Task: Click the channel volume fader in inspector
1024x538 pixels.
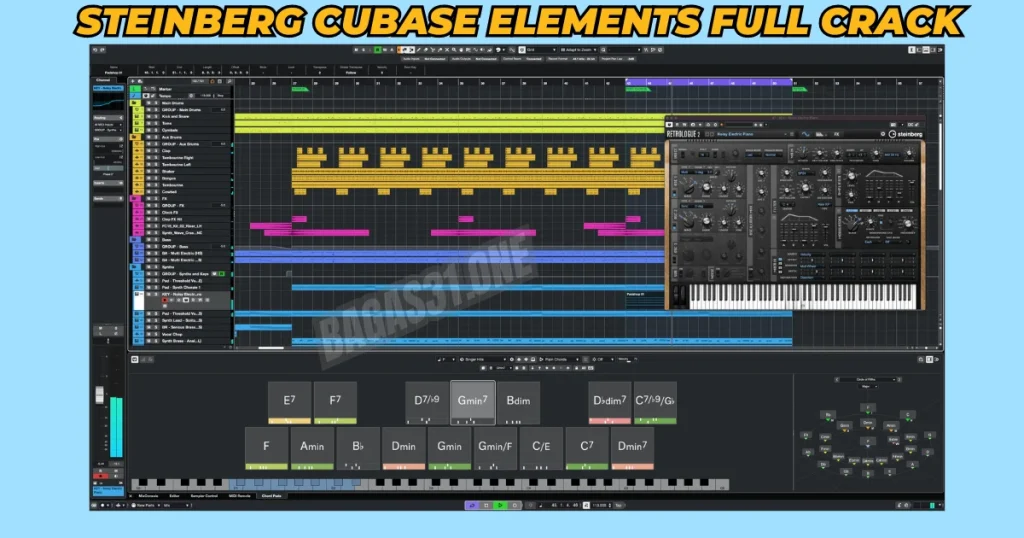Action: tap(99, 394)
